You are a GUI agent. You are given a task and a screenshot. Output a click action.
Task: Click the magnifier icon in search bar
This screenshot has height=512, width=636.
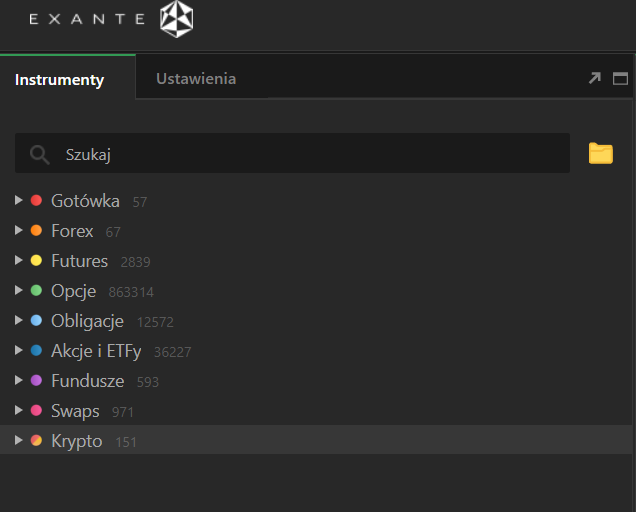[39, 155]
